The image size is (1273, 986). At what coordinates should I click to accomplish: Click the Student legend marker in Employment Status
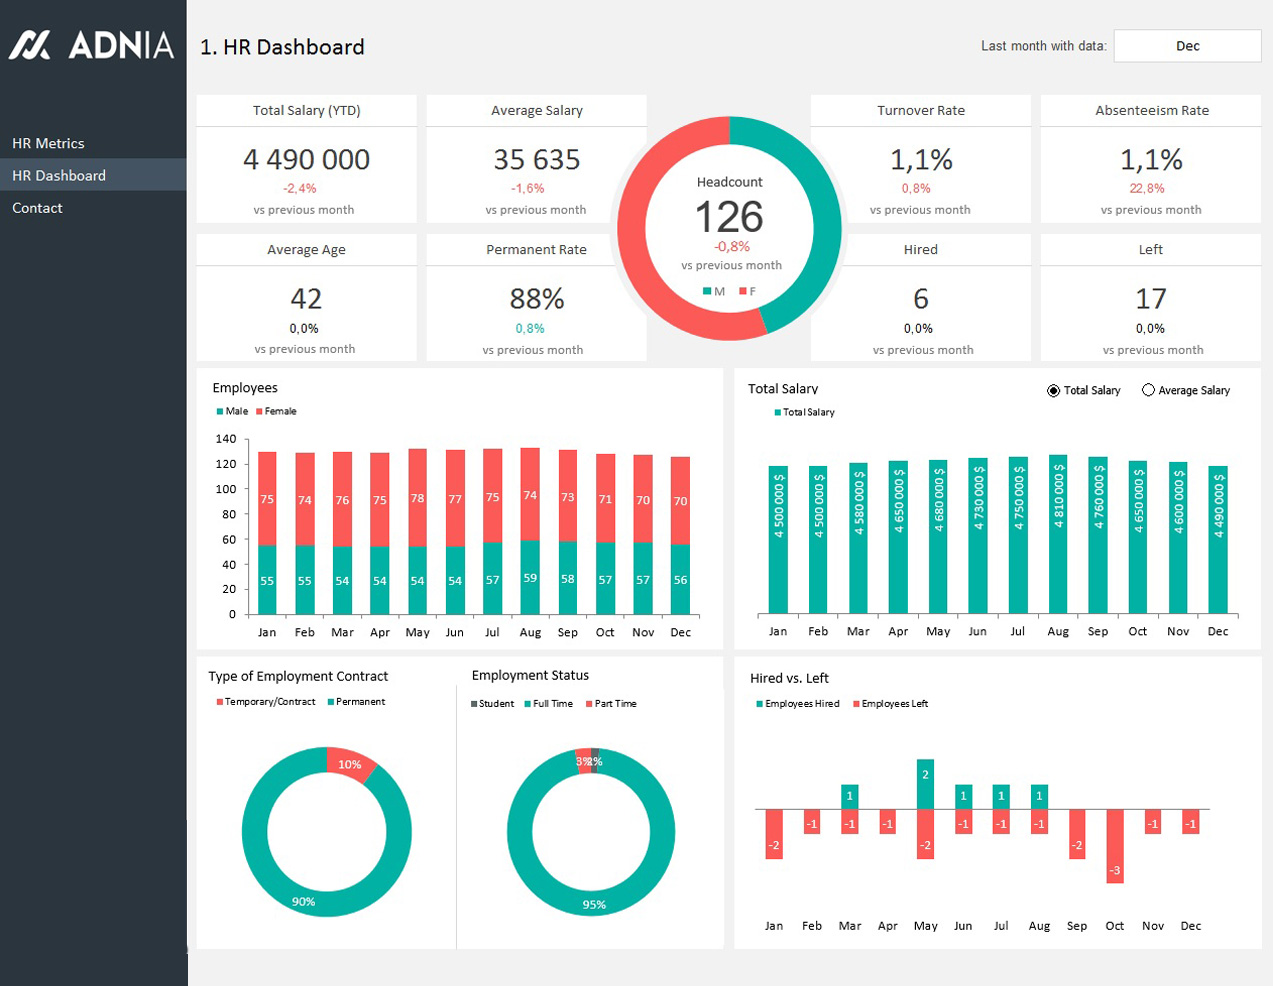[x=474, y=704]
